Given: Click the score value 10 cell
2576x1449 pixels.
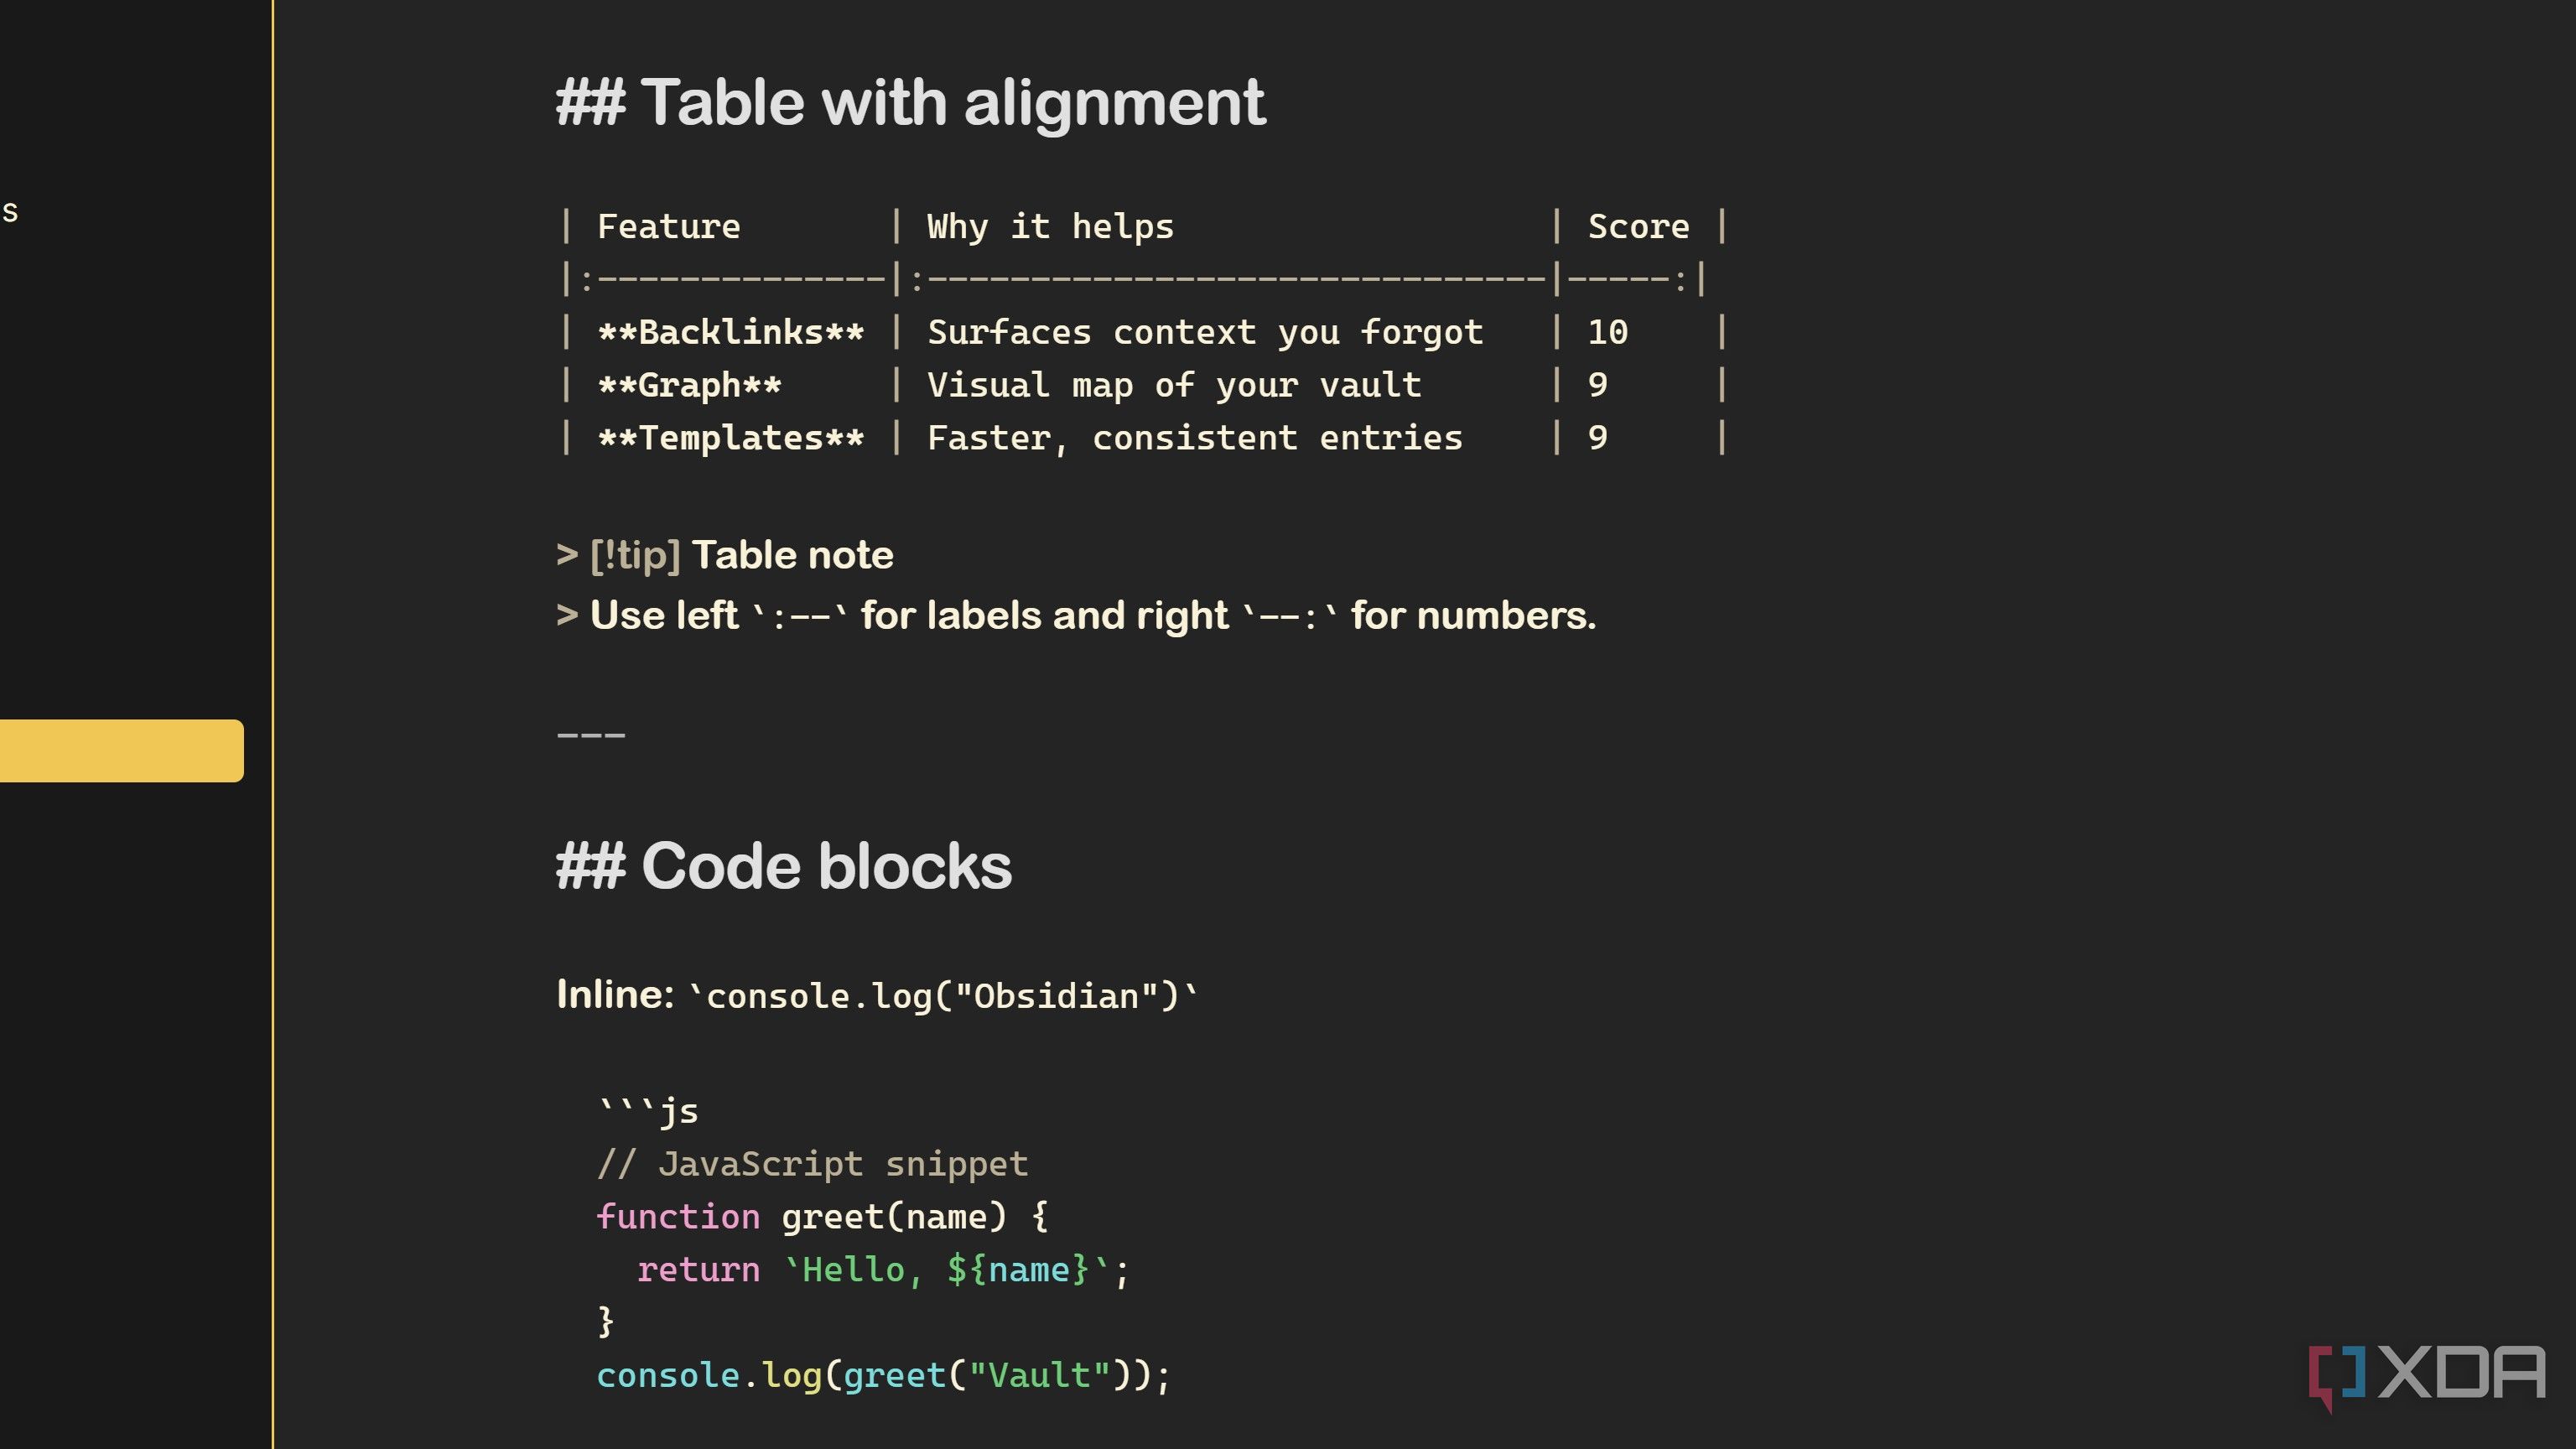Looking at the screenshot, I should click(1607, 332).
